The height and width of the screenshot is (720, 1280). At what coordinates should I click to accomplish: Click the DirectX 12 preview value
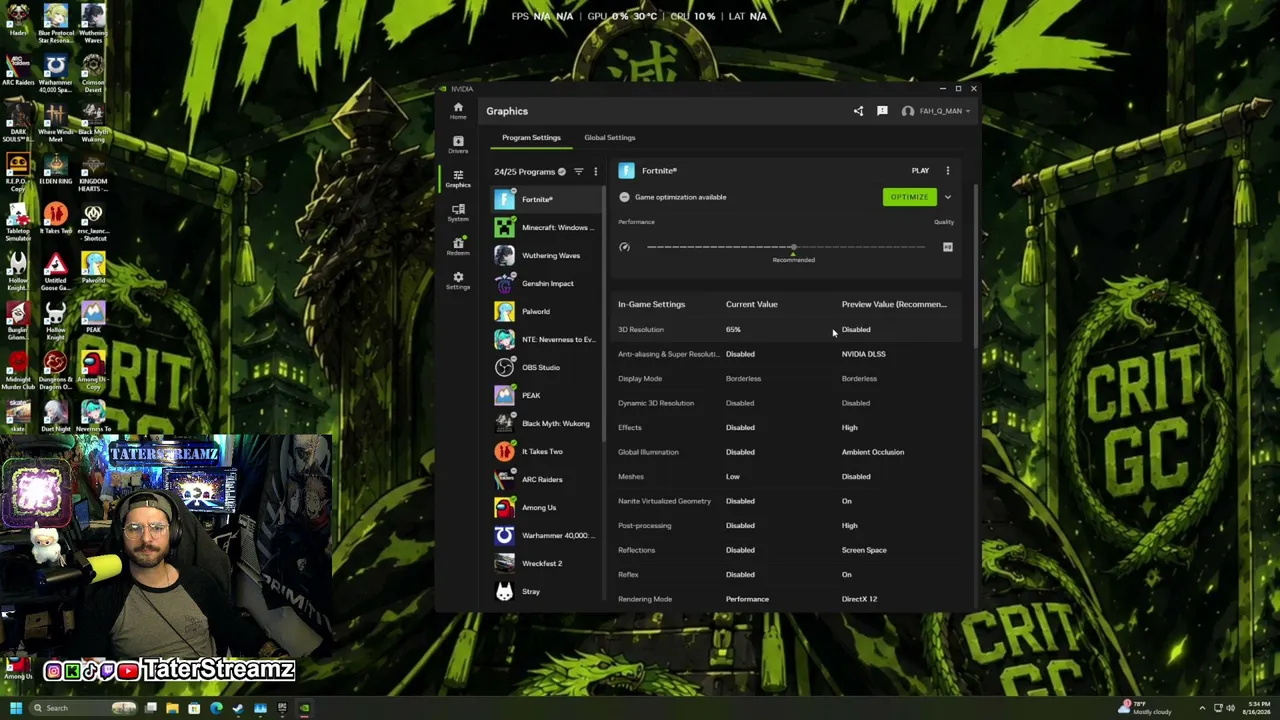[x=859, y=599]
